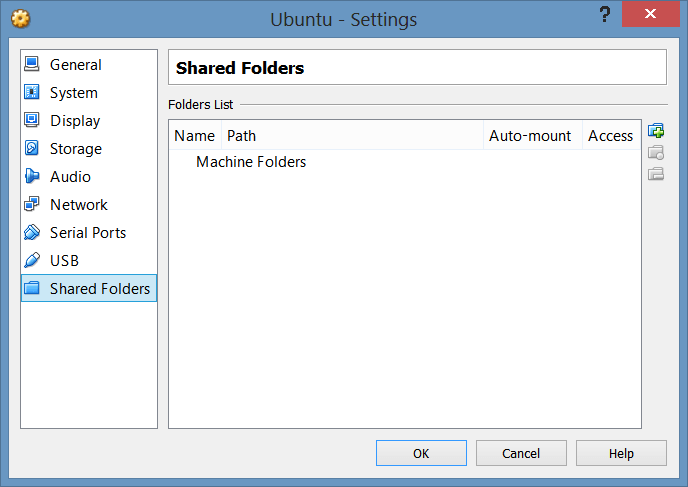
Task: Click the gear icon in title bar
Action: coord(21,19)
